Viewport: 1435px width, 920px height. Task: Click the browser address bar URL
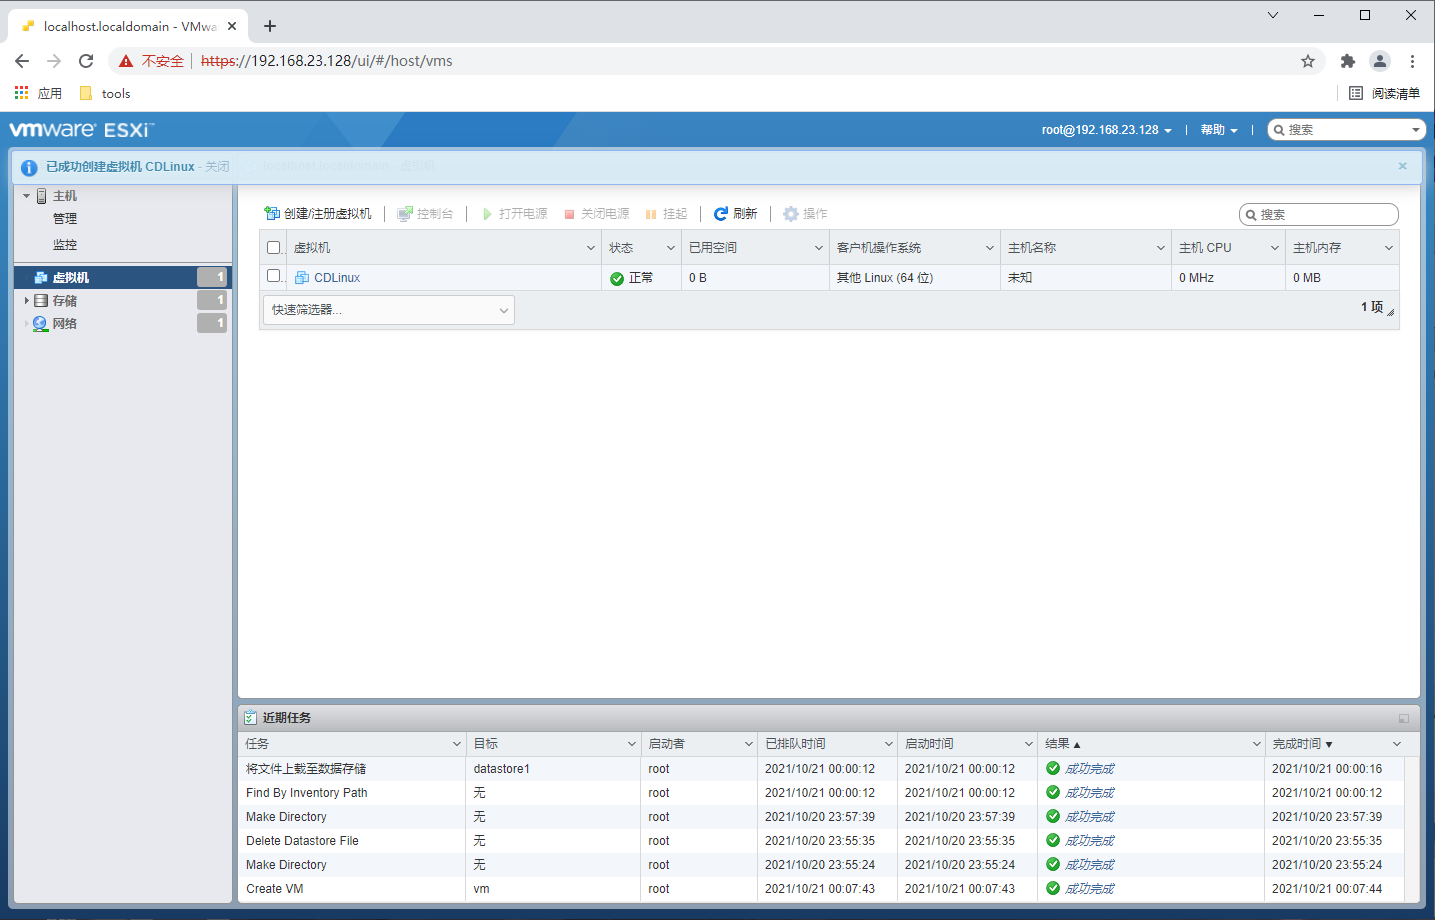pos(327,61)
